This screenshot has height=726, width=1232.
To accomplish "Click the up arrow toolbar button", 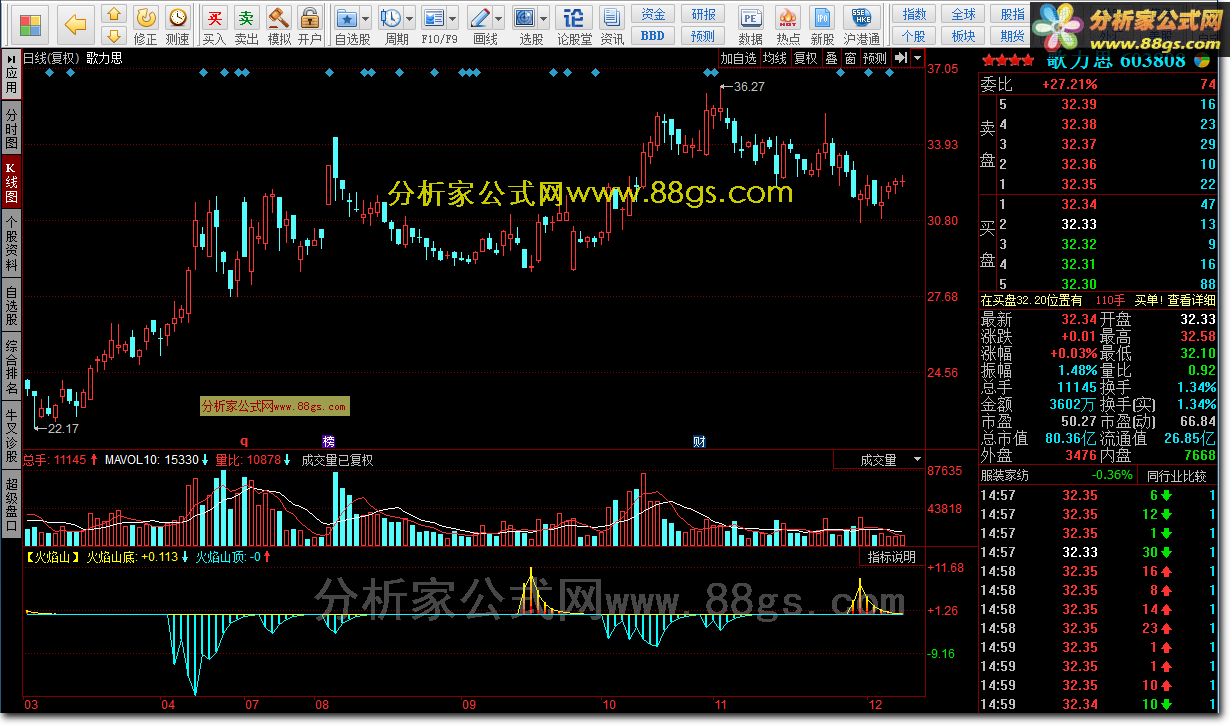I will [x=114, y=13].
